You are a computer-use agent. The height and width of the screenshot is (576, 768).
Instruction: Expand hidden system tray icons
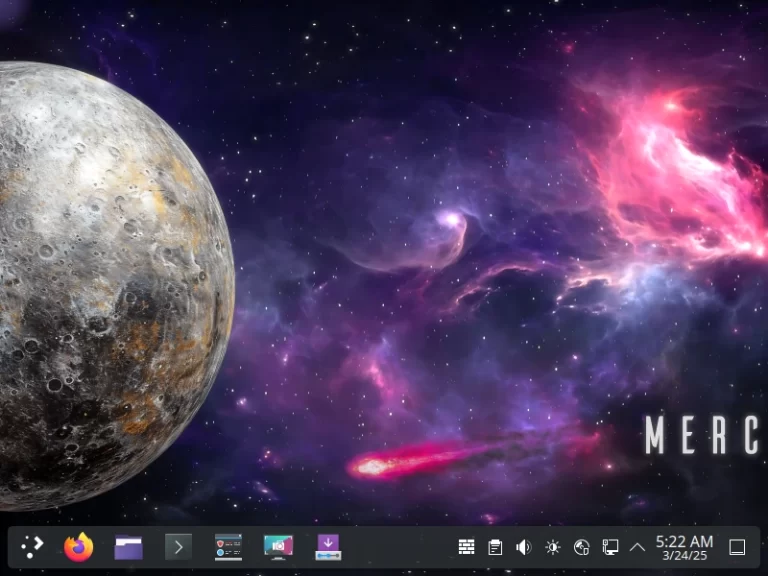click(x=637, y=547)
